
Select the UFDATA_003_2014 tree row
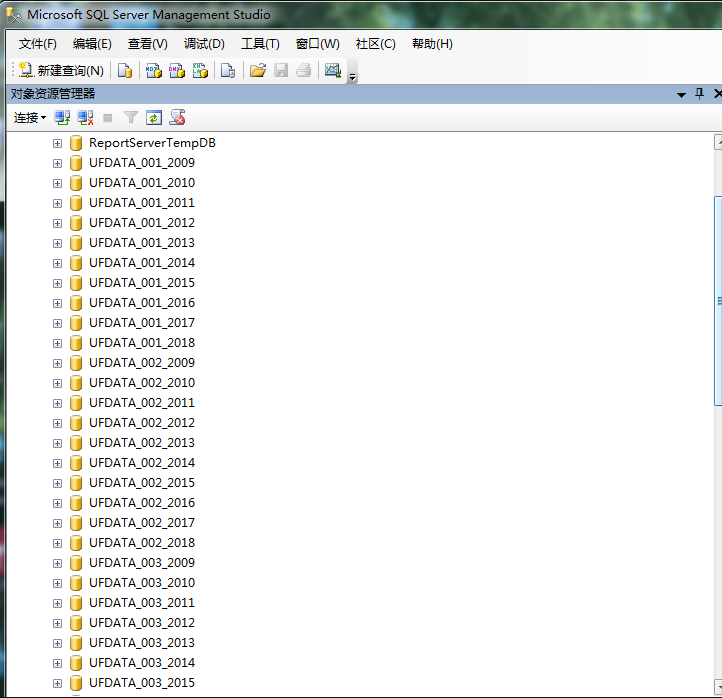pos(142,663)
